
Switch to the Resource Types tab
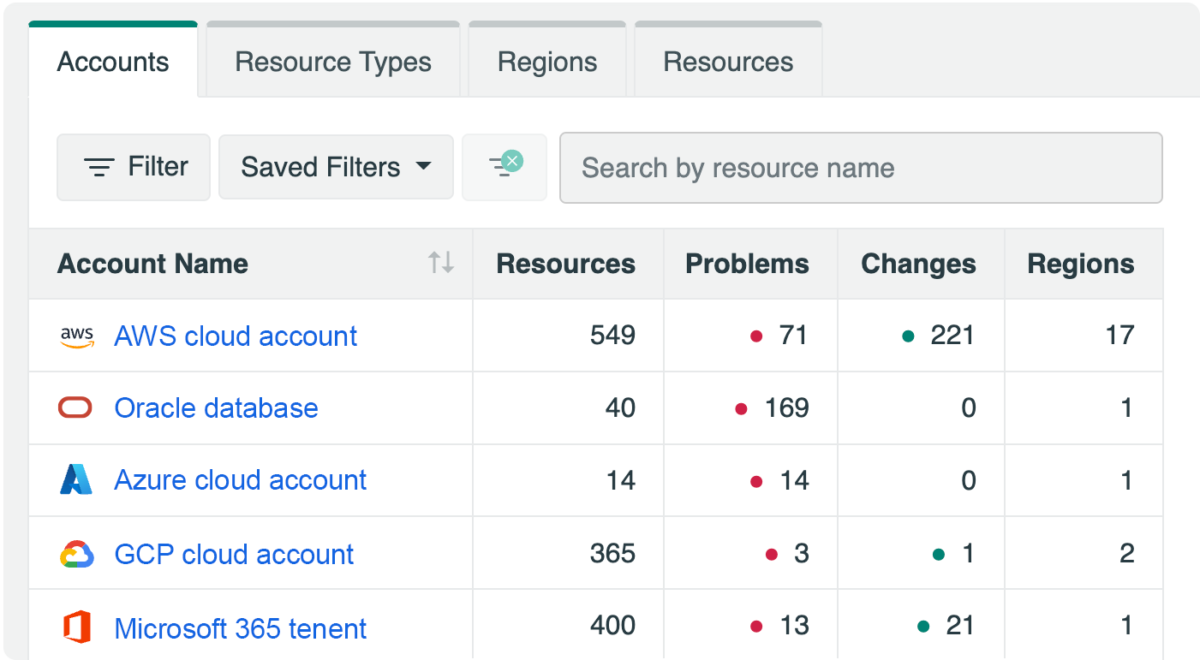click(333, 62)
